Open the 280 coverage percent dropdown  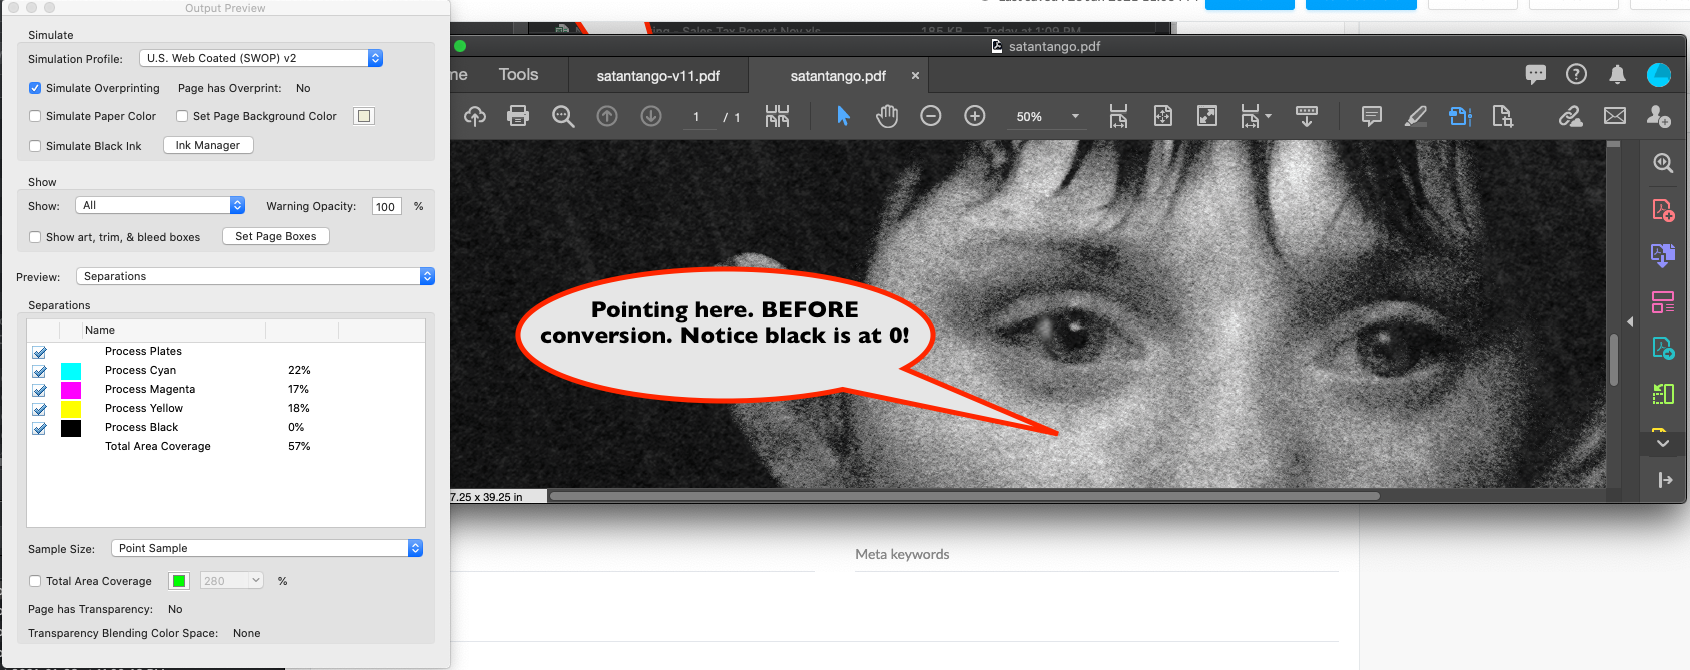(231, 580)
